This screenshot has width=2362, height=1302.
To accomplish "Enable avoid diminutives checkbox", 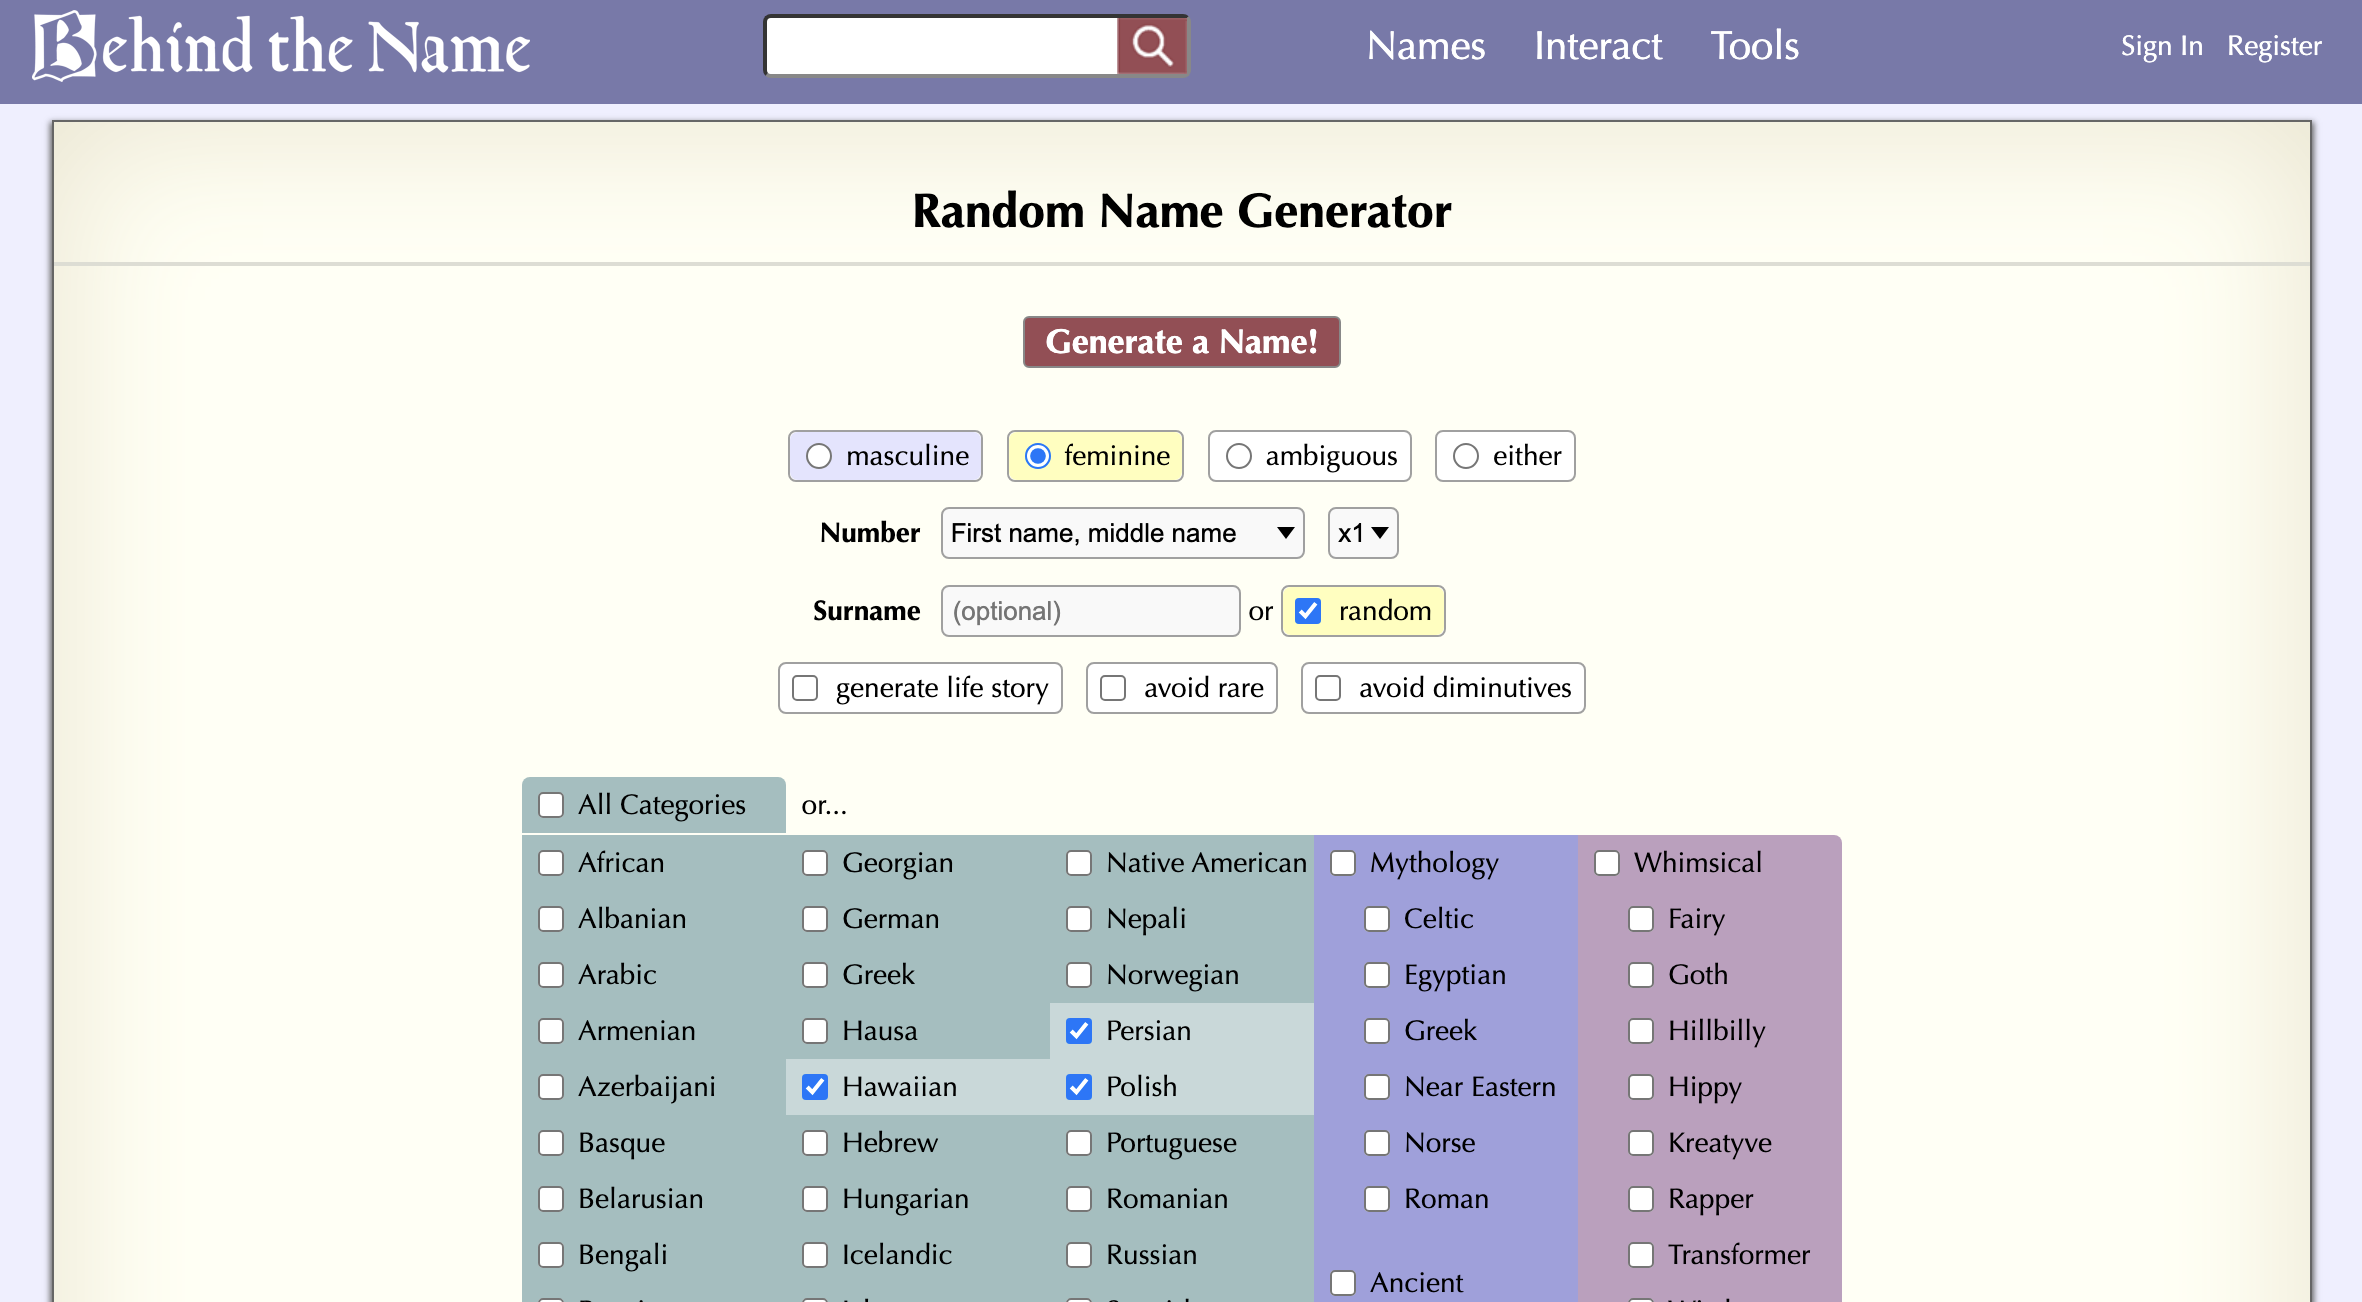I will point(1328,688).
